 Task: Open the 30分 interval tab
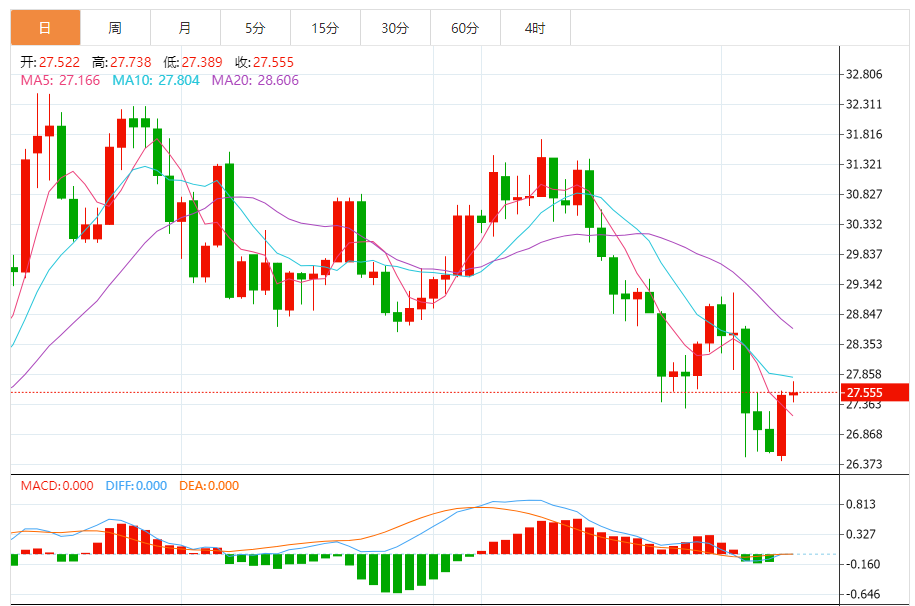(x=396, y=27)
